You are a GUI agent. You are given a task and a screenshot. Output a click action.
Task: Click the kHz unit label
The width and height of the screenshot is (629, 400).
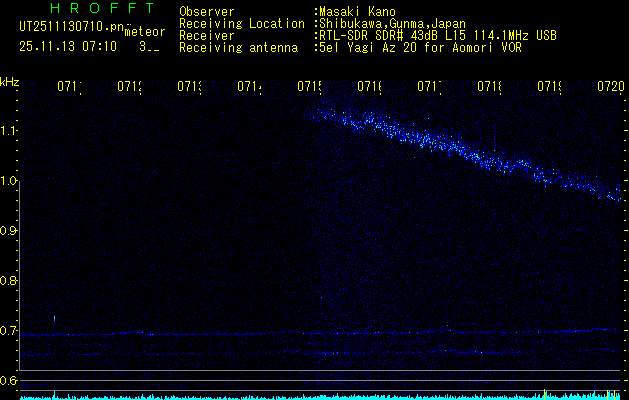10,81
